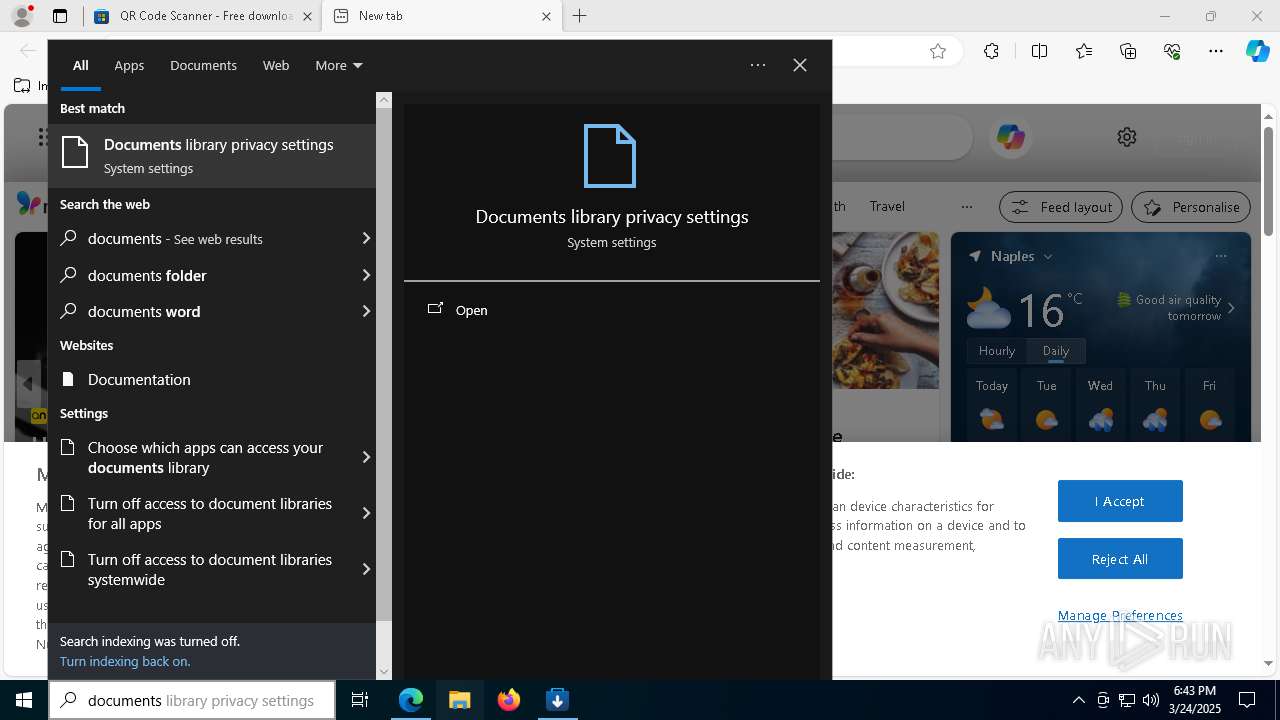Screen dimensions: 1280x720
Task: Open new tab page settings gear
Action: point(1127,137)
